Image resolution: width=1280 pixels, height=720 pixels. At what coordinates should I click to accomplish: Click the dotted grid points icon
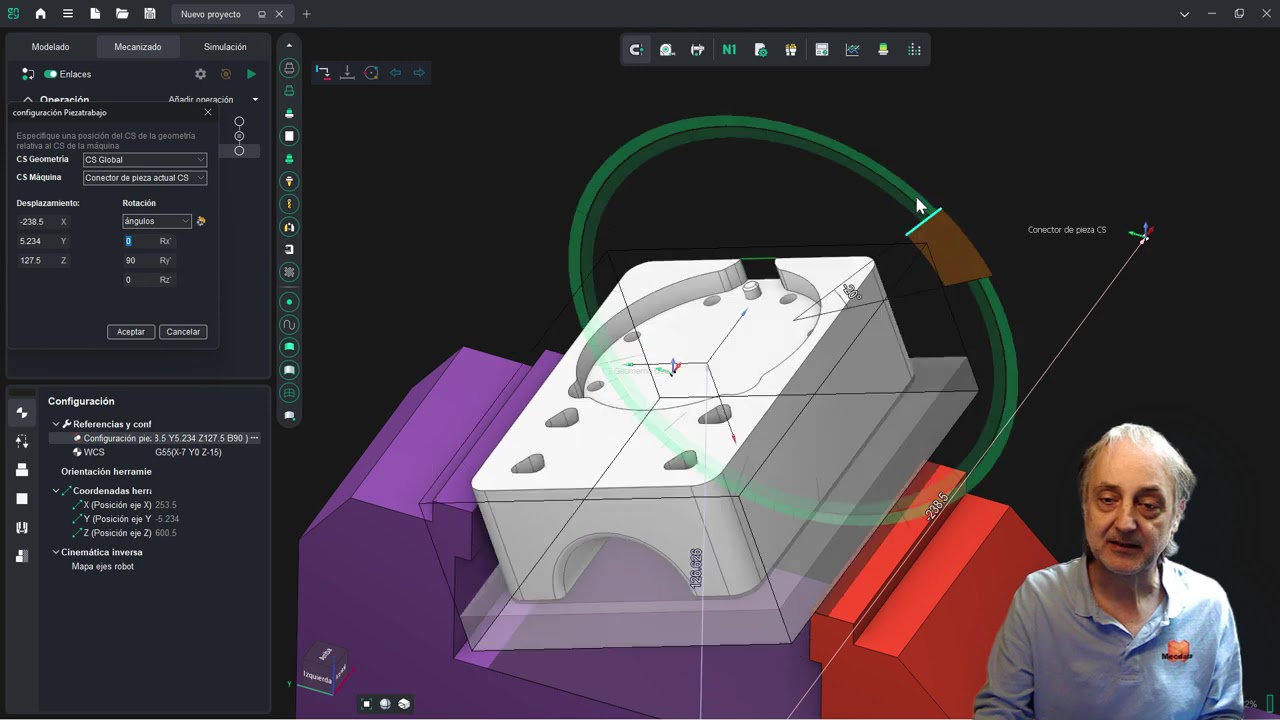click(914, 50)
